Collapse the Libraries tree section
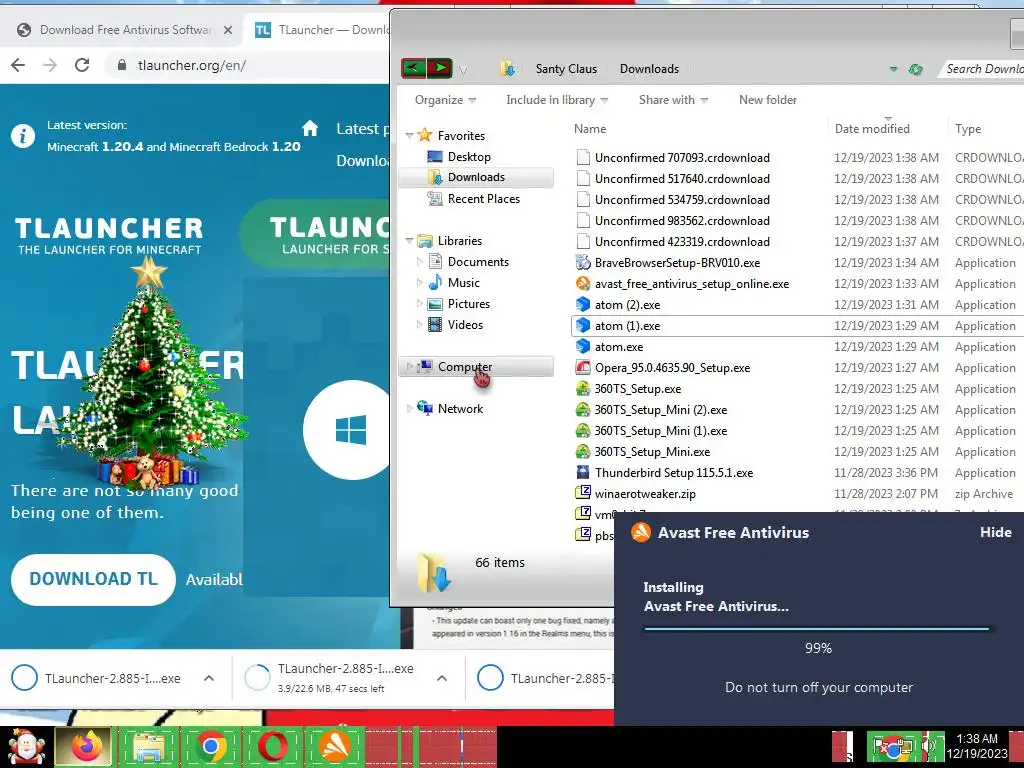The image size is (1024, 768). tap(409, 241)
